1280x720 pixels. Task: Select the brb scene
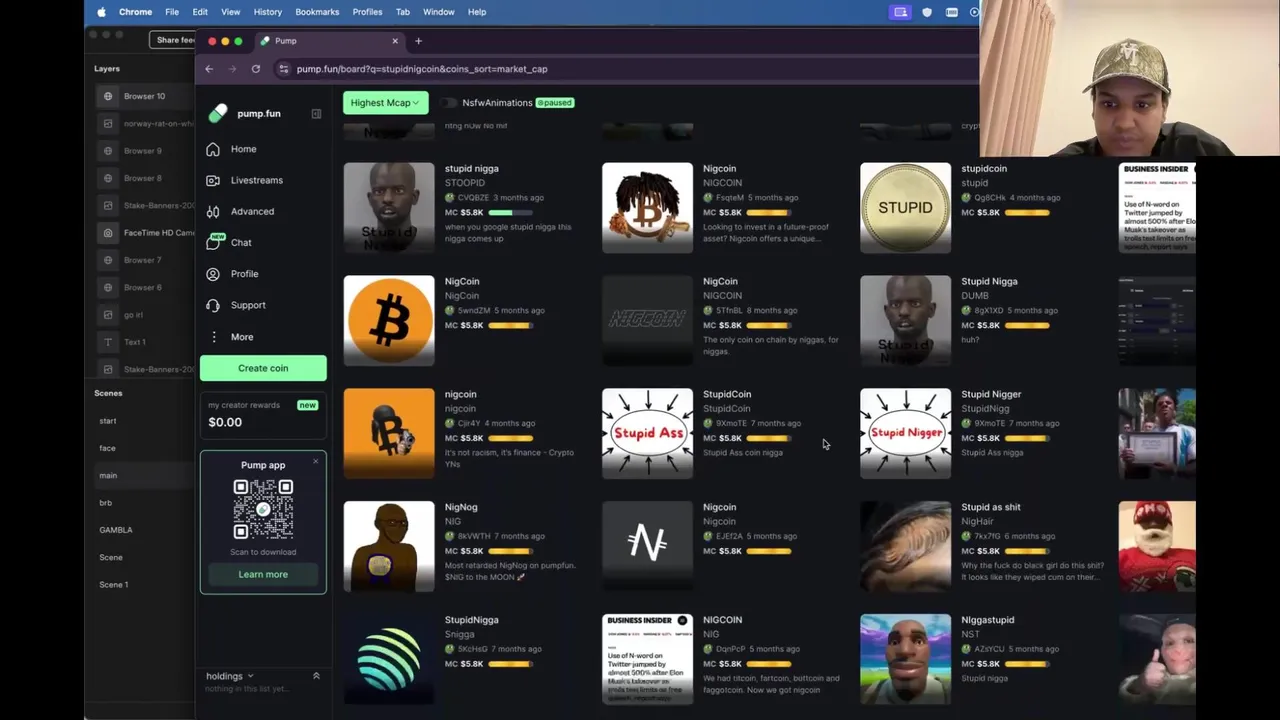pyautogui.click(x=105, y=503)
